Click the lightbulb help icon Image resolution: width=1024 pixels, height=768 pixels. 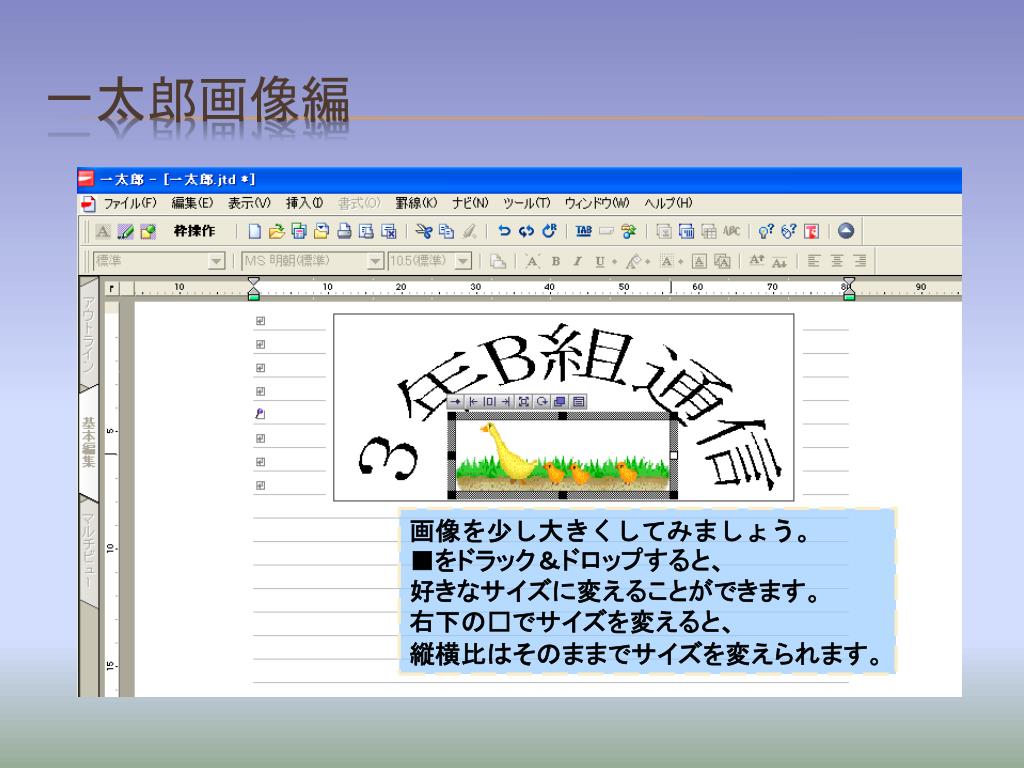[766, 231]
